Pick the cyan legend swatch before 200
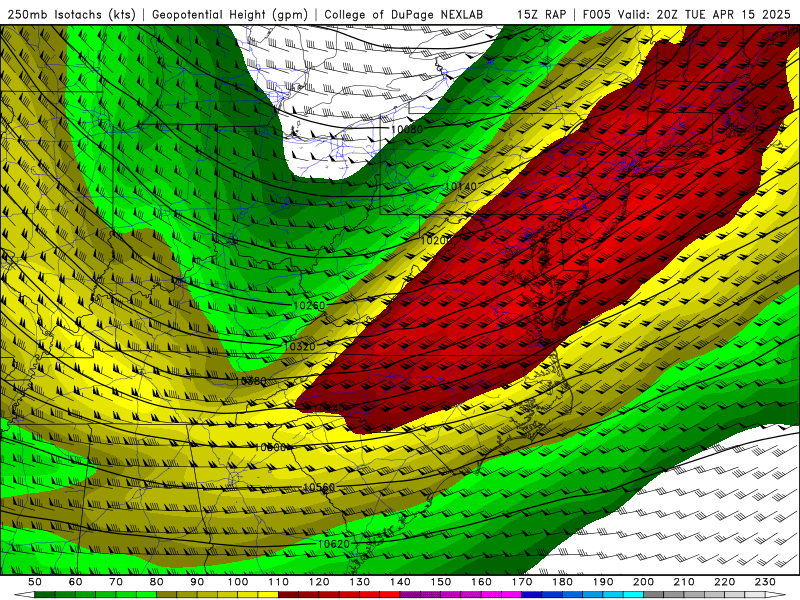 click(x=633, y=595)
